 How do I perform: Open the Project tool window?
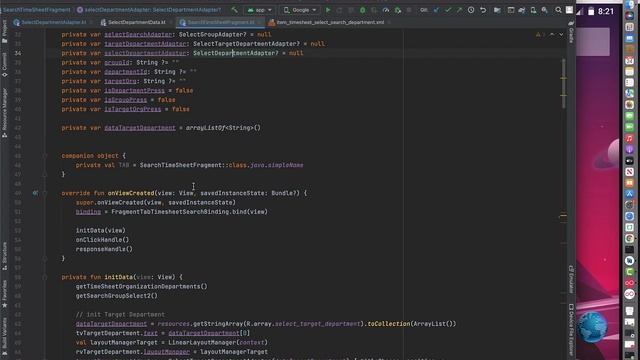coord(4,32)
